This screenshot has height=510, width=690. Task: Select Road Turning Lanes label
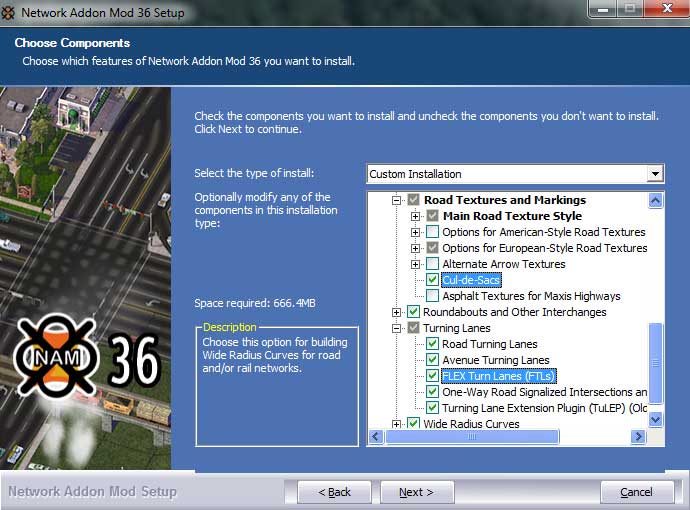pos(490,344)
